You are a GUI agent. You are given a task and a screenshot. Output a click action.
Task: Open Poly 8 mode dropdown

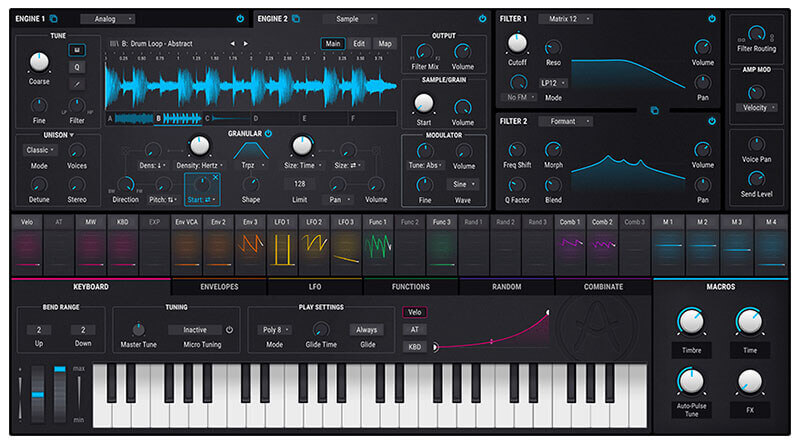tap(275, 330)
